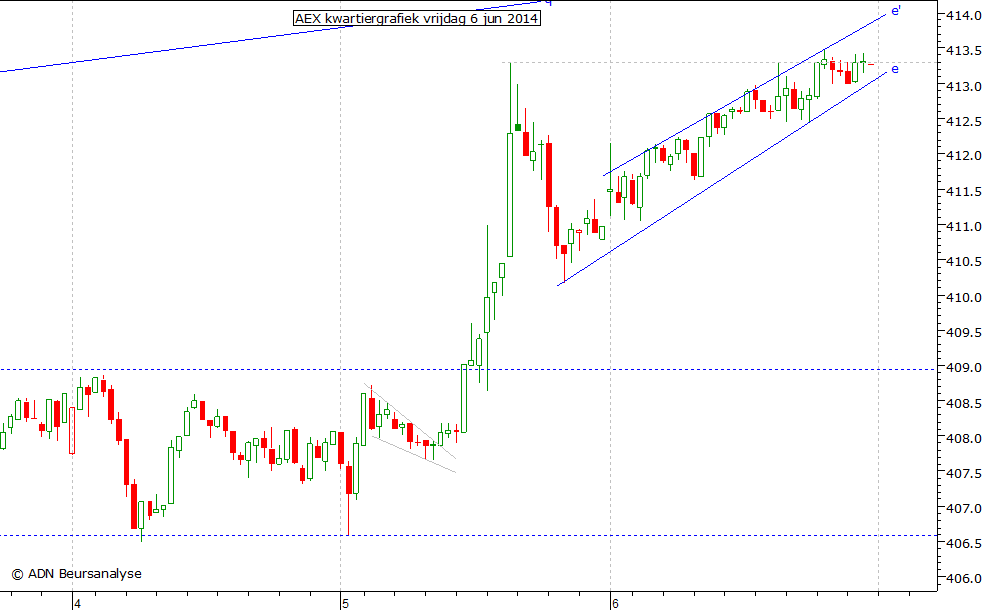The image size is (985, 610).
Task: Click the 411.0 price axis label
Action: point(964,227)
